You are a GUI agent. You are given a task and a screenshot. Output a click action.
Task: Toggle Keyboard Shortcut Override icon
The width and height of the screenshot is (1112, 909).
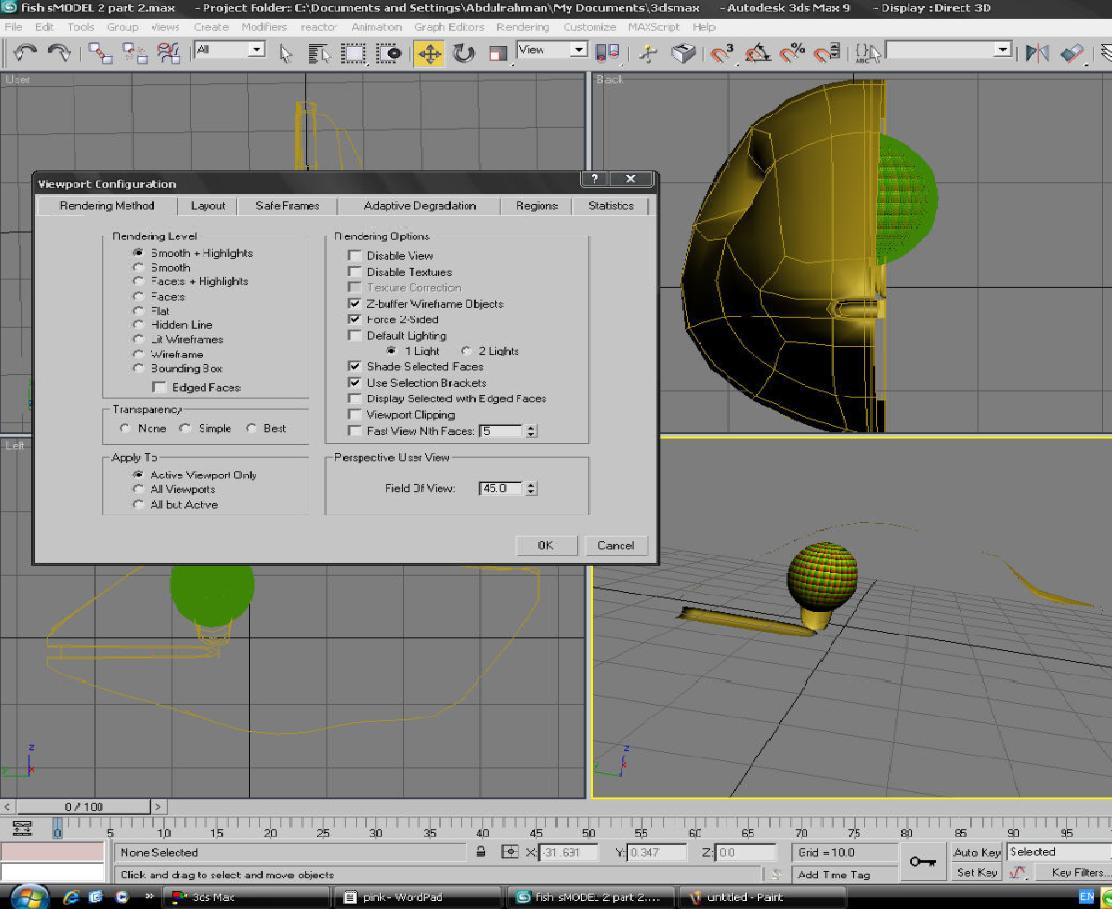(684, 54)
